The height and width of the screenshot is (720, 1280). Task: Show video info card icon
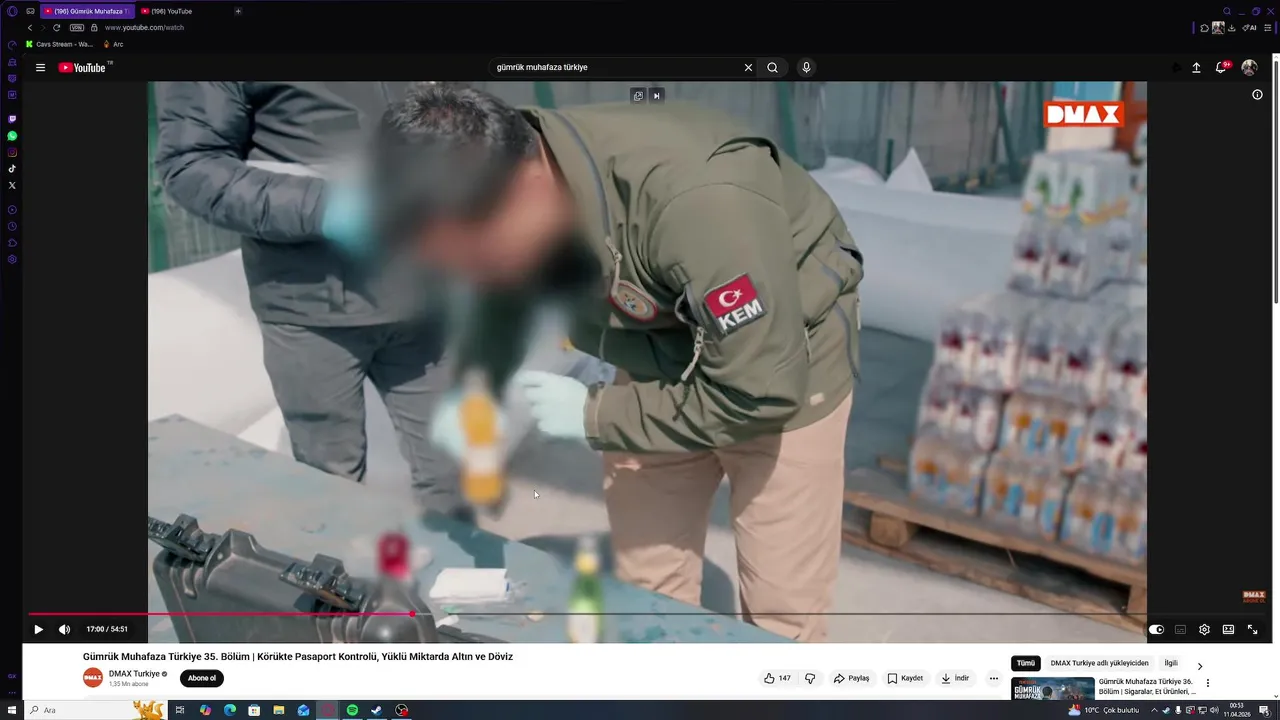pyautogui.click(x=1257, y=95)
